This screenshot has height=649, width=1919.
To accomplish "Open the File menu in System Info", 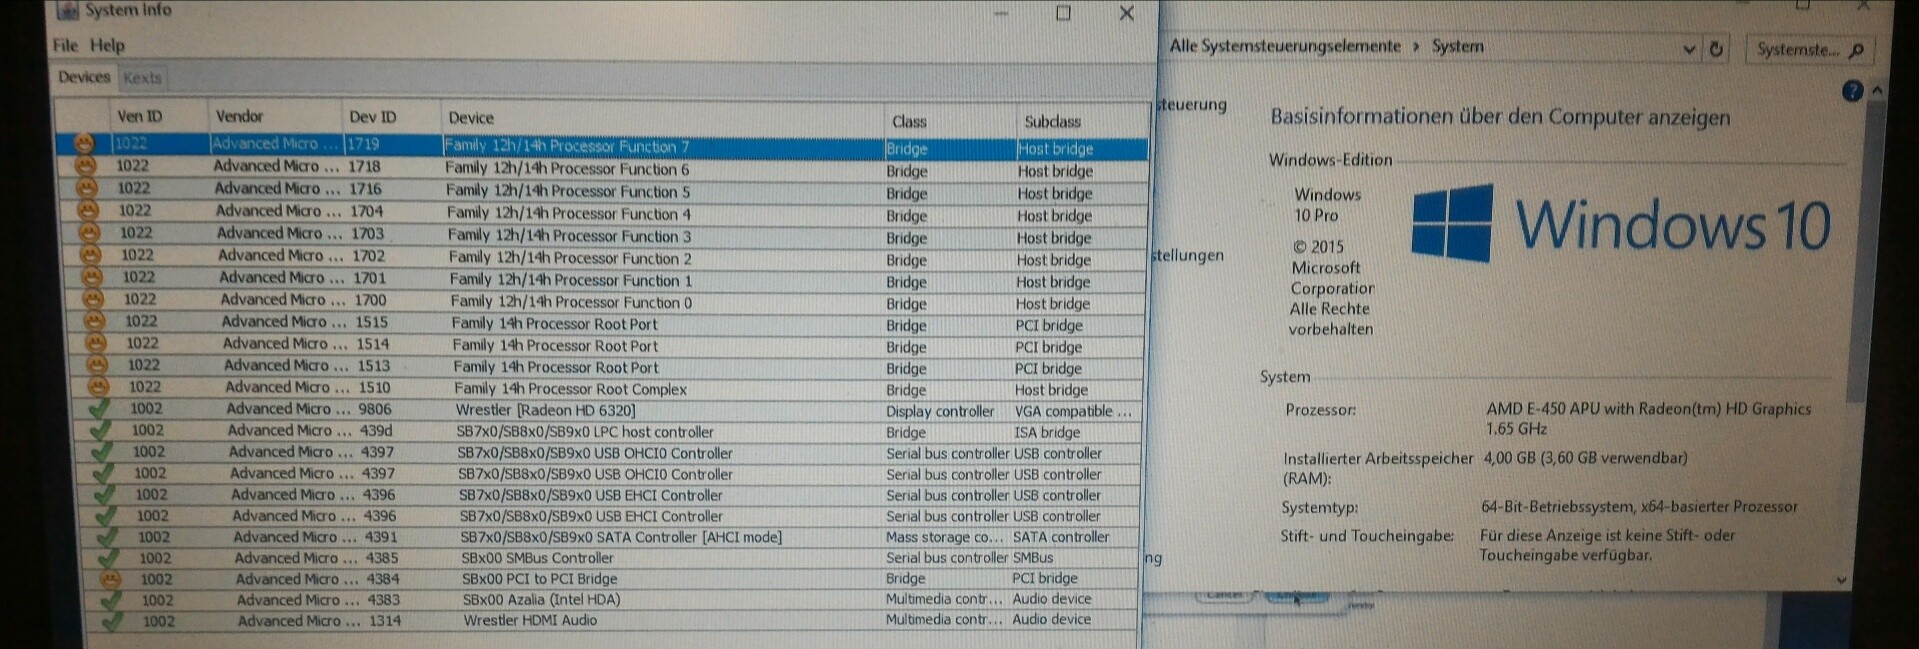I will 65,45.
